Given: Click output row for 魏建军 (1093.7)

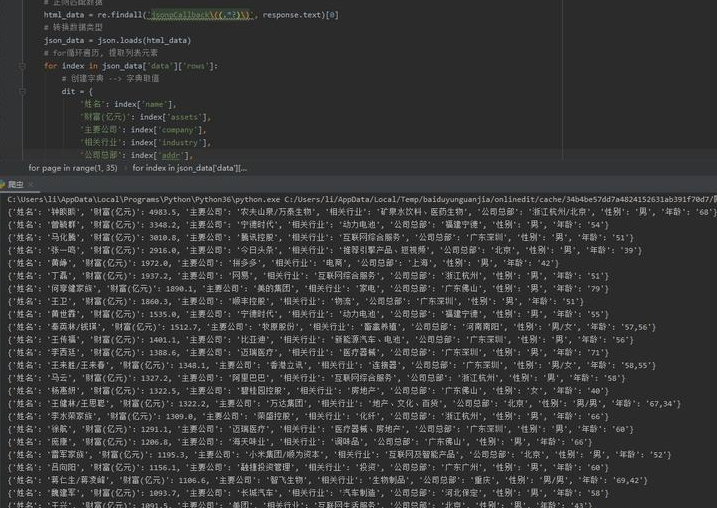Looking at the screenshot, I should coord(308,494).
